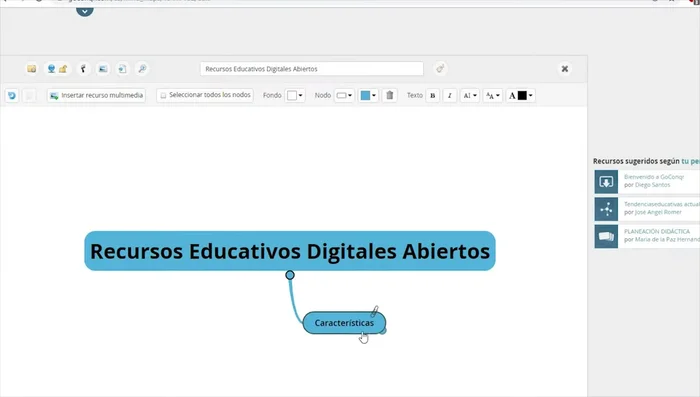Click the globe share icon
The width and height of the screenshot is (700, 397).
(x=51, y=69)
